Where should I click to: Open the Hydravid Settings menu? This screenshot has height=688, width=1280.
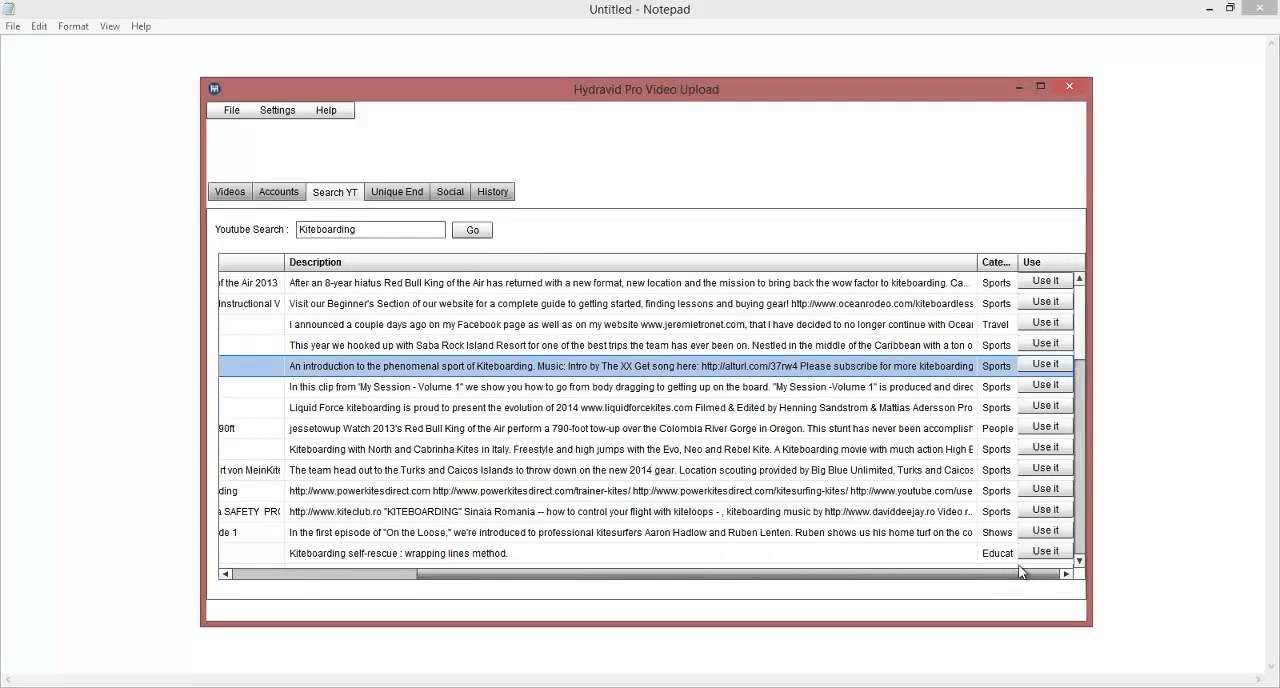pos(277,110)
